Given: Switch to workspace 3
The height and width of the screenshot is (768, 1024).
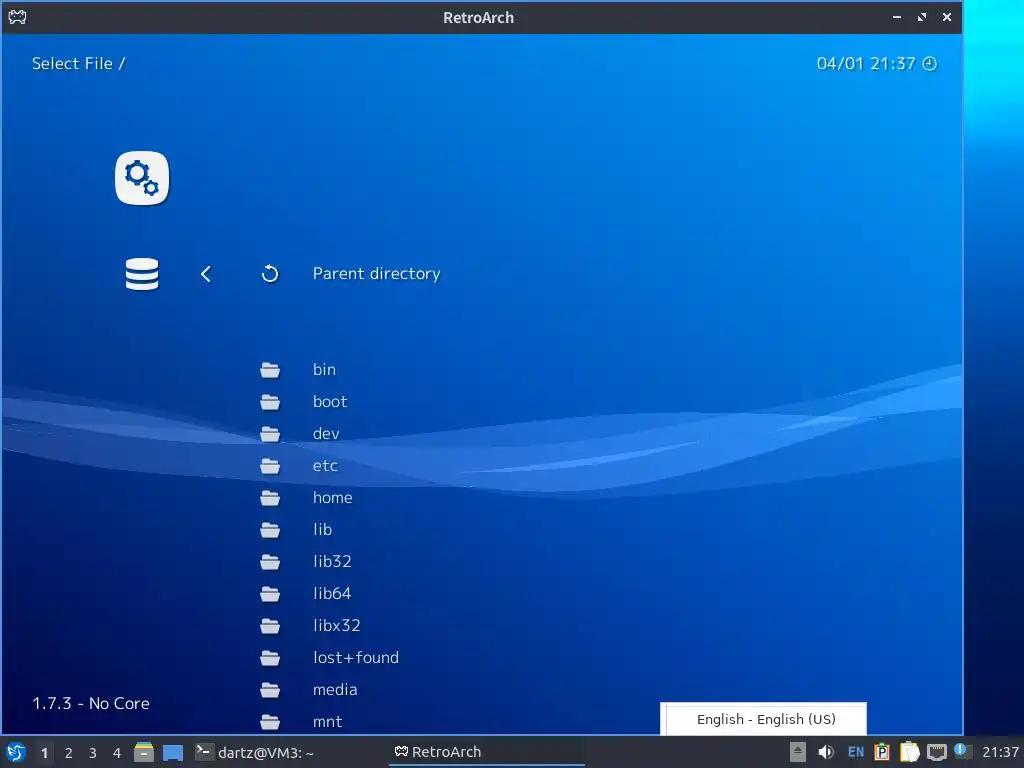Looking at the screenshot, I should click(93, 753).
